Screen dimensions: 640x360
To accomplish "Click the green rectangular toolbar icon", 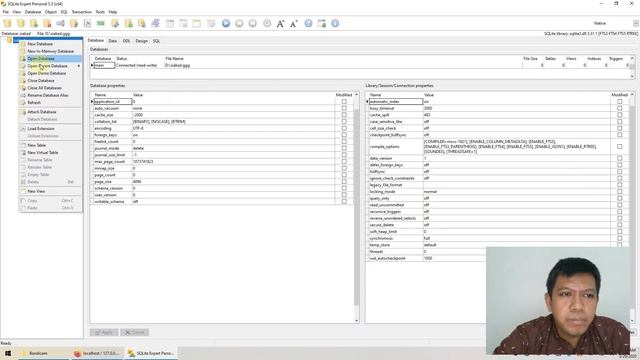I will point(100,23).
